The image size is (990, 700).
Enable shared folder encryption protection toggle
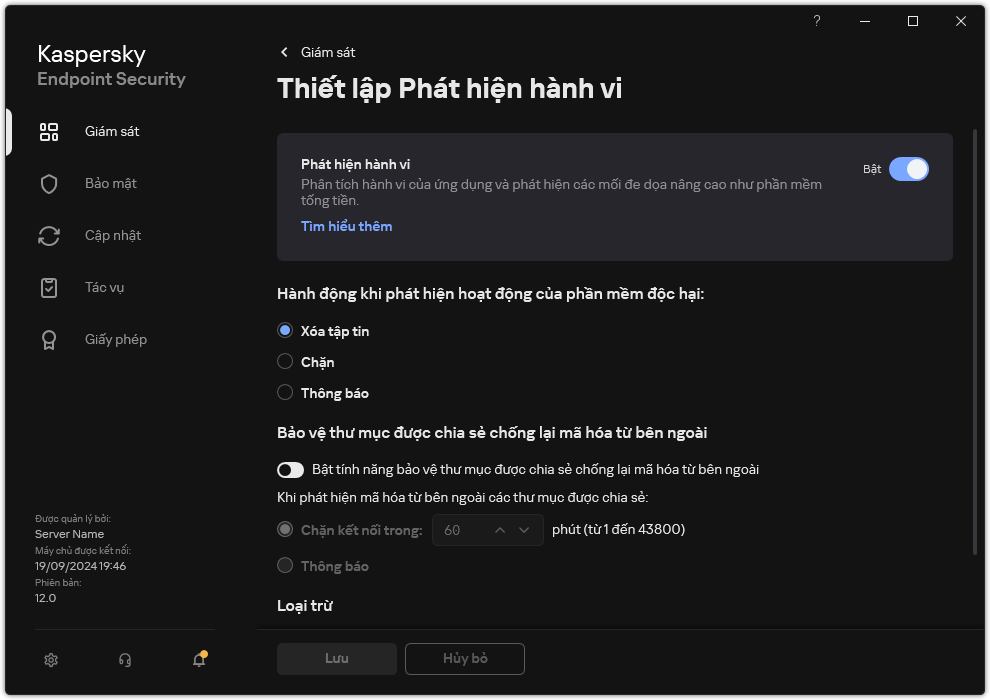pos(291,469)
